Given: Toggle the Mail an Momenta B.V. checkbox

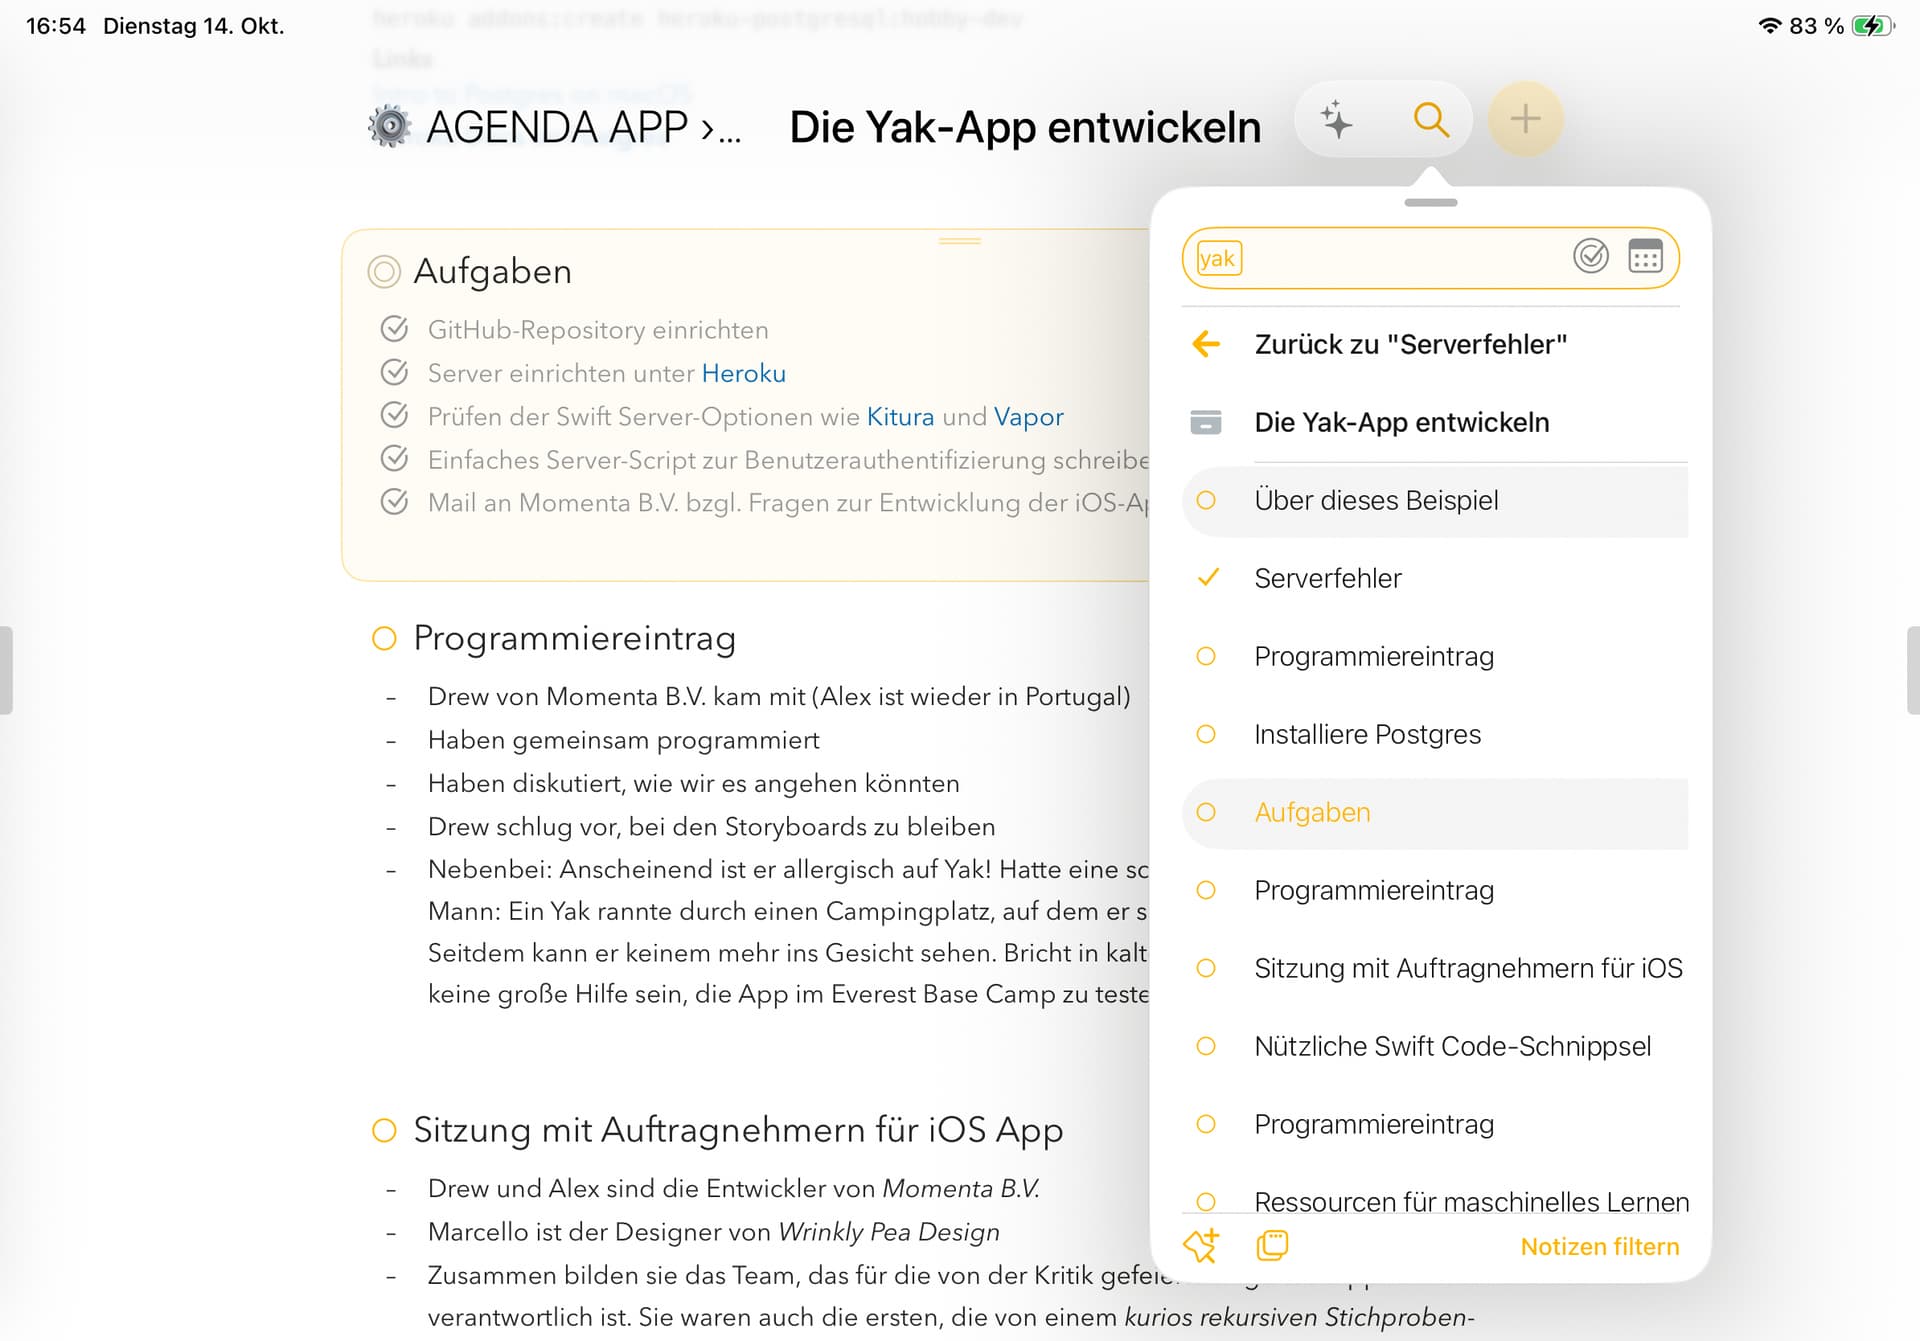Looking at the screenshot, I should (395, 502).
